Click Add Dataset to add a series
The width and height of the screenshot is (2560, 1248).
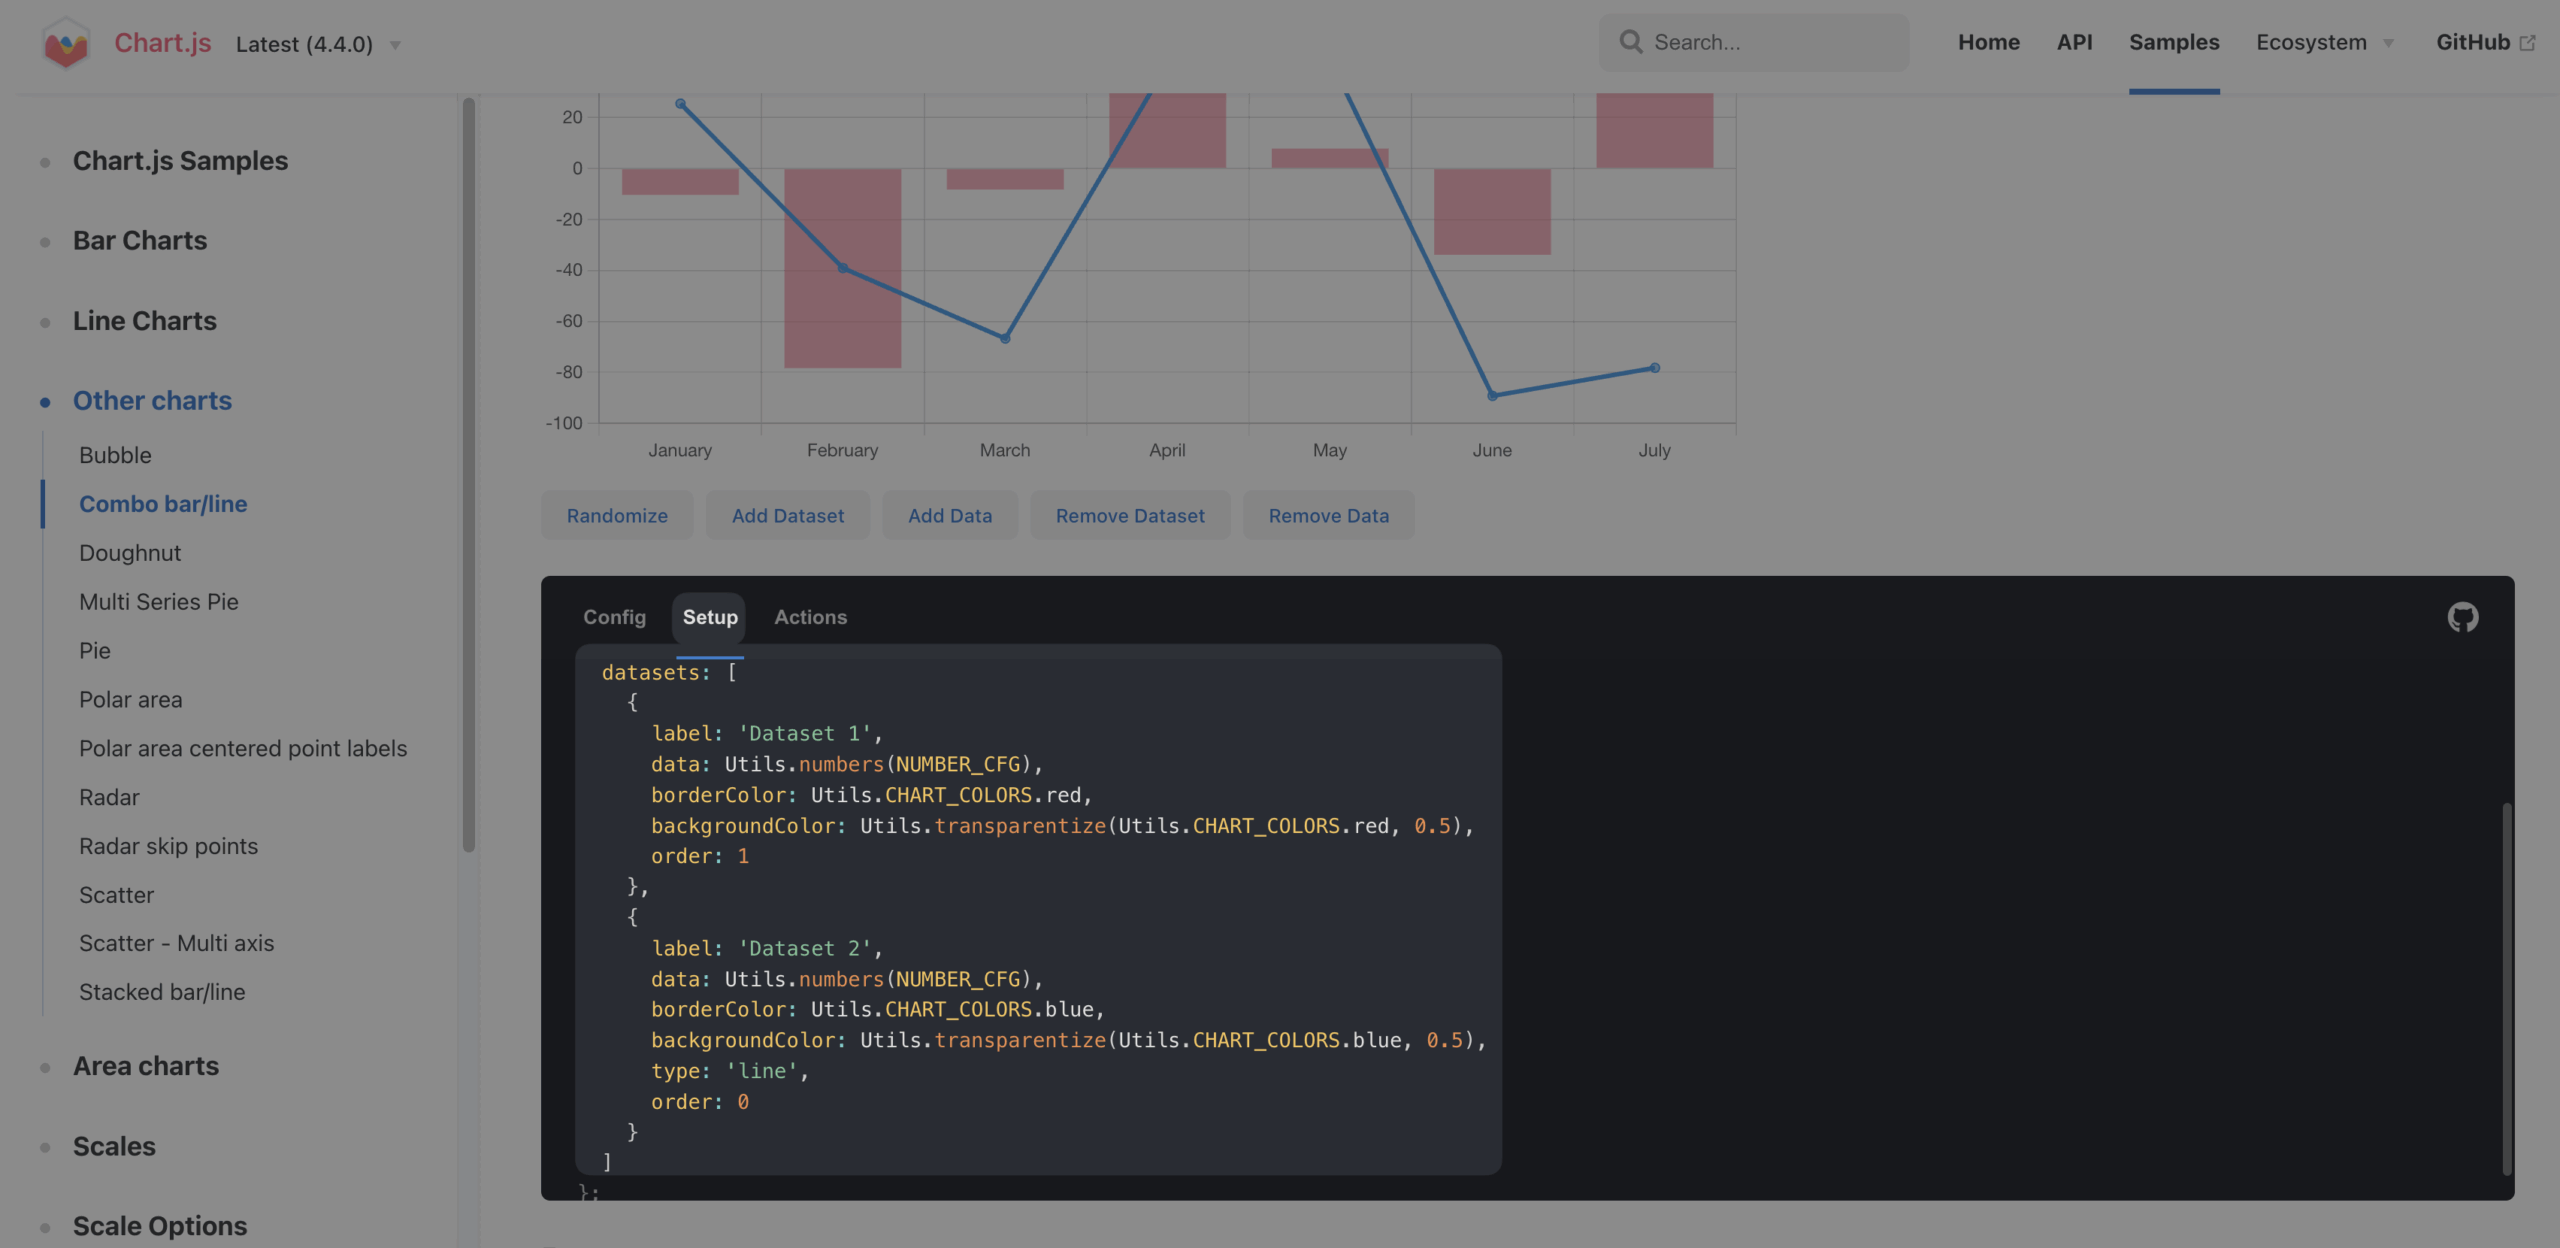(x=787, y=515)
